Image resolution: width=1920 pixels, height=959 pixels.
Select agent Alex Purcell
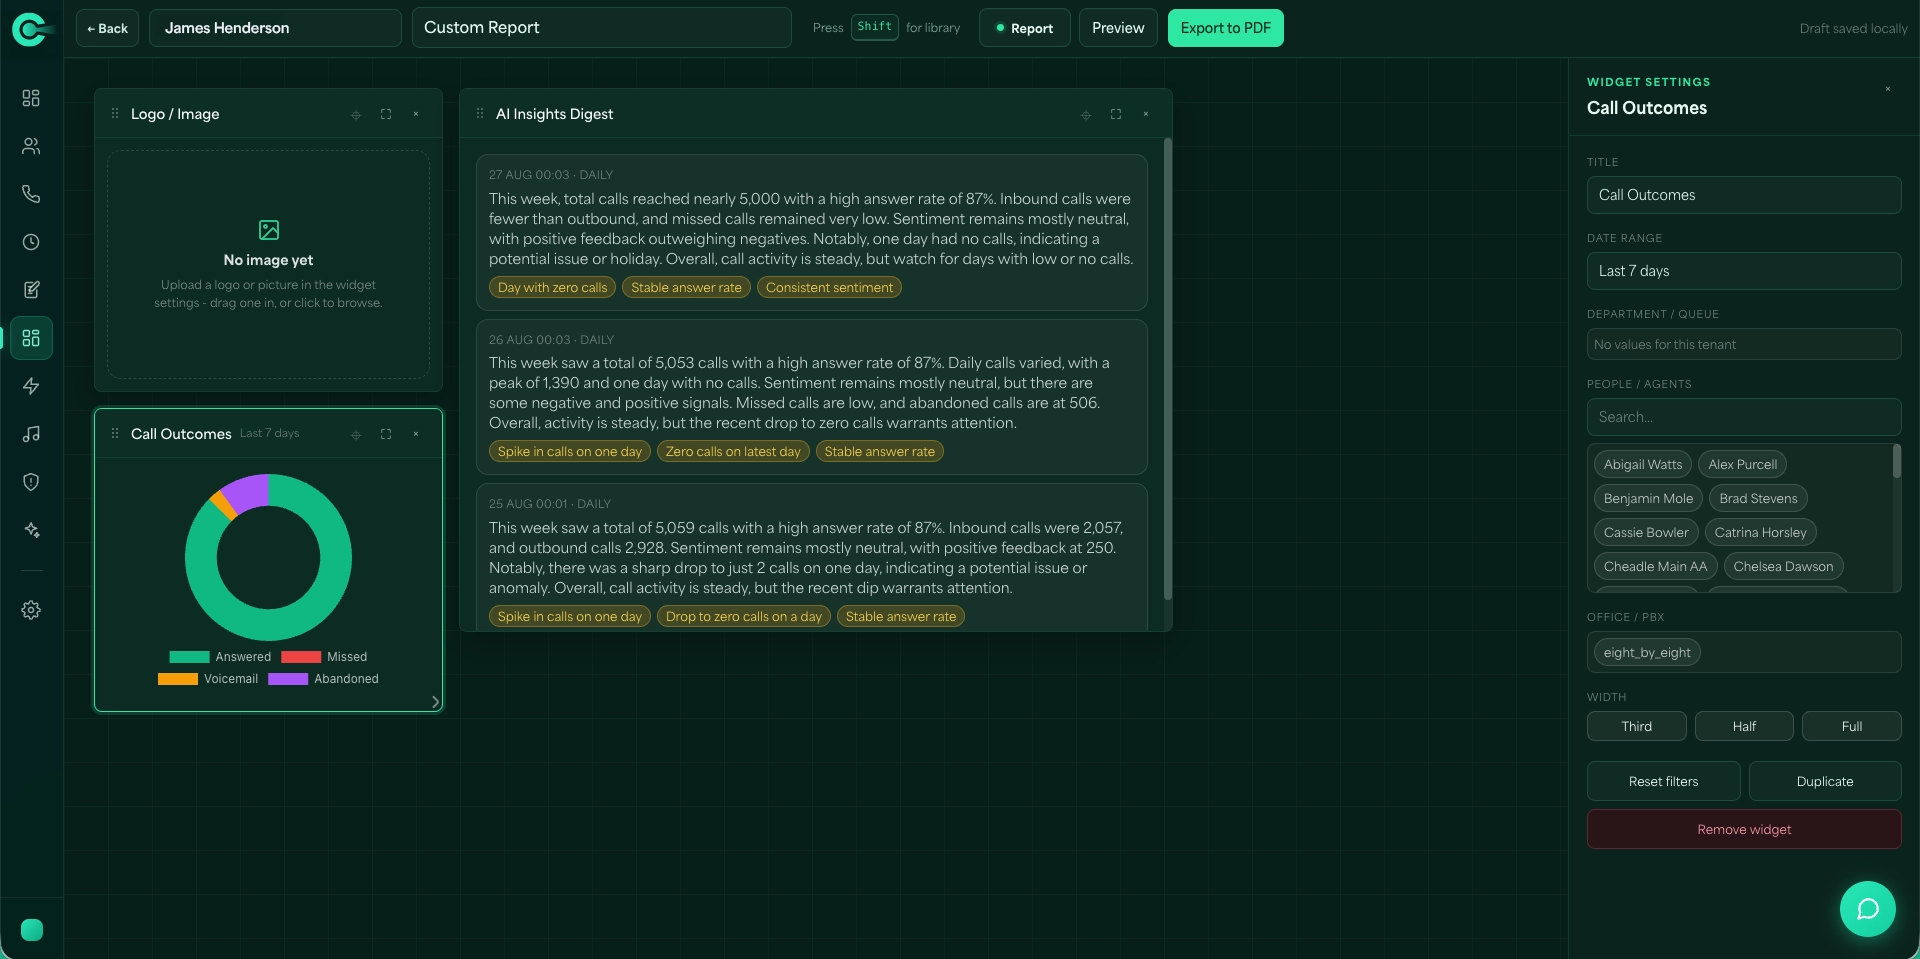pos(1742,464)
